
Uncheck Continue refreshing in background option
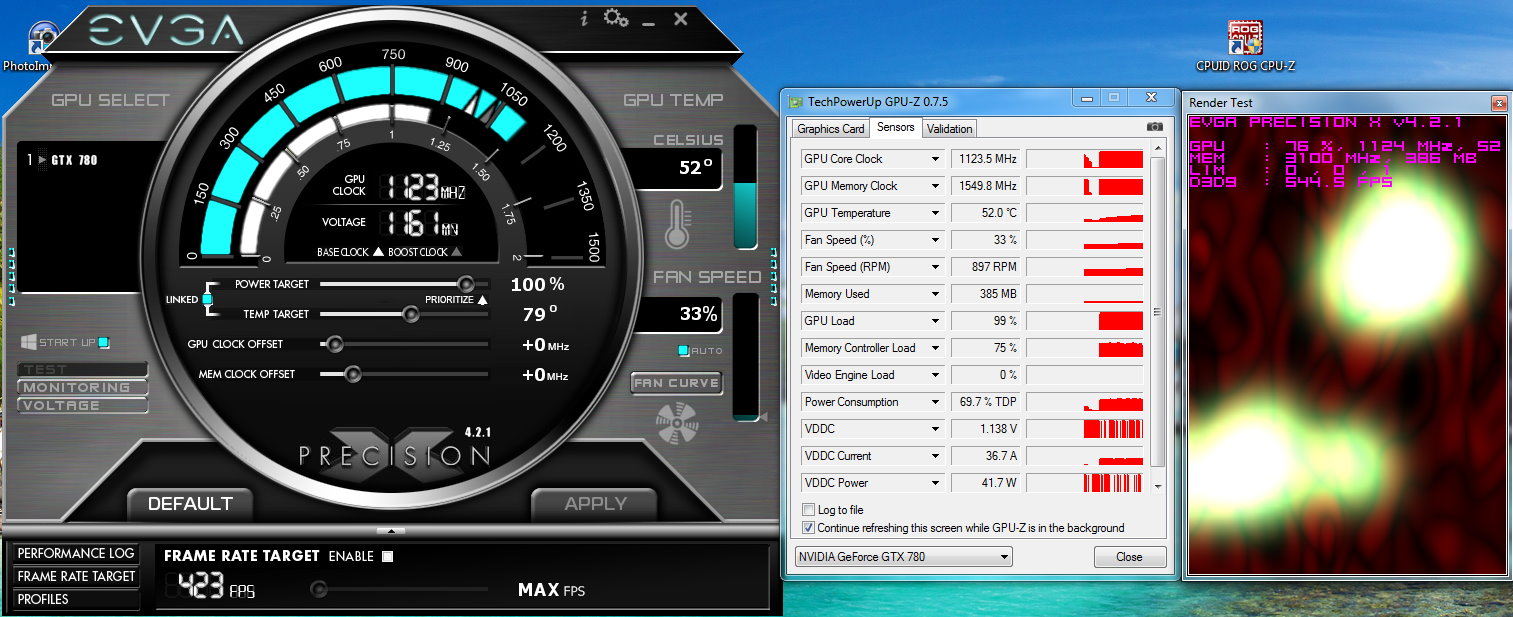(x=808, y=527)
